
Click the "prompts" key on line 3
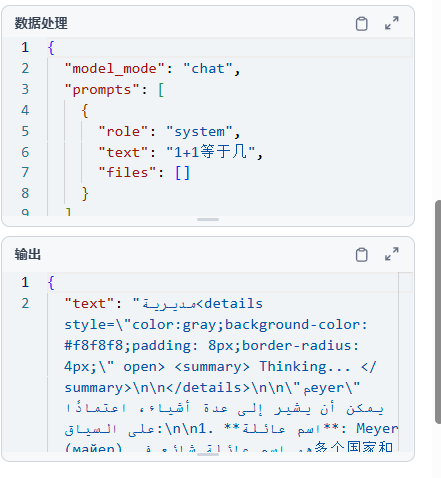[102, 90]
